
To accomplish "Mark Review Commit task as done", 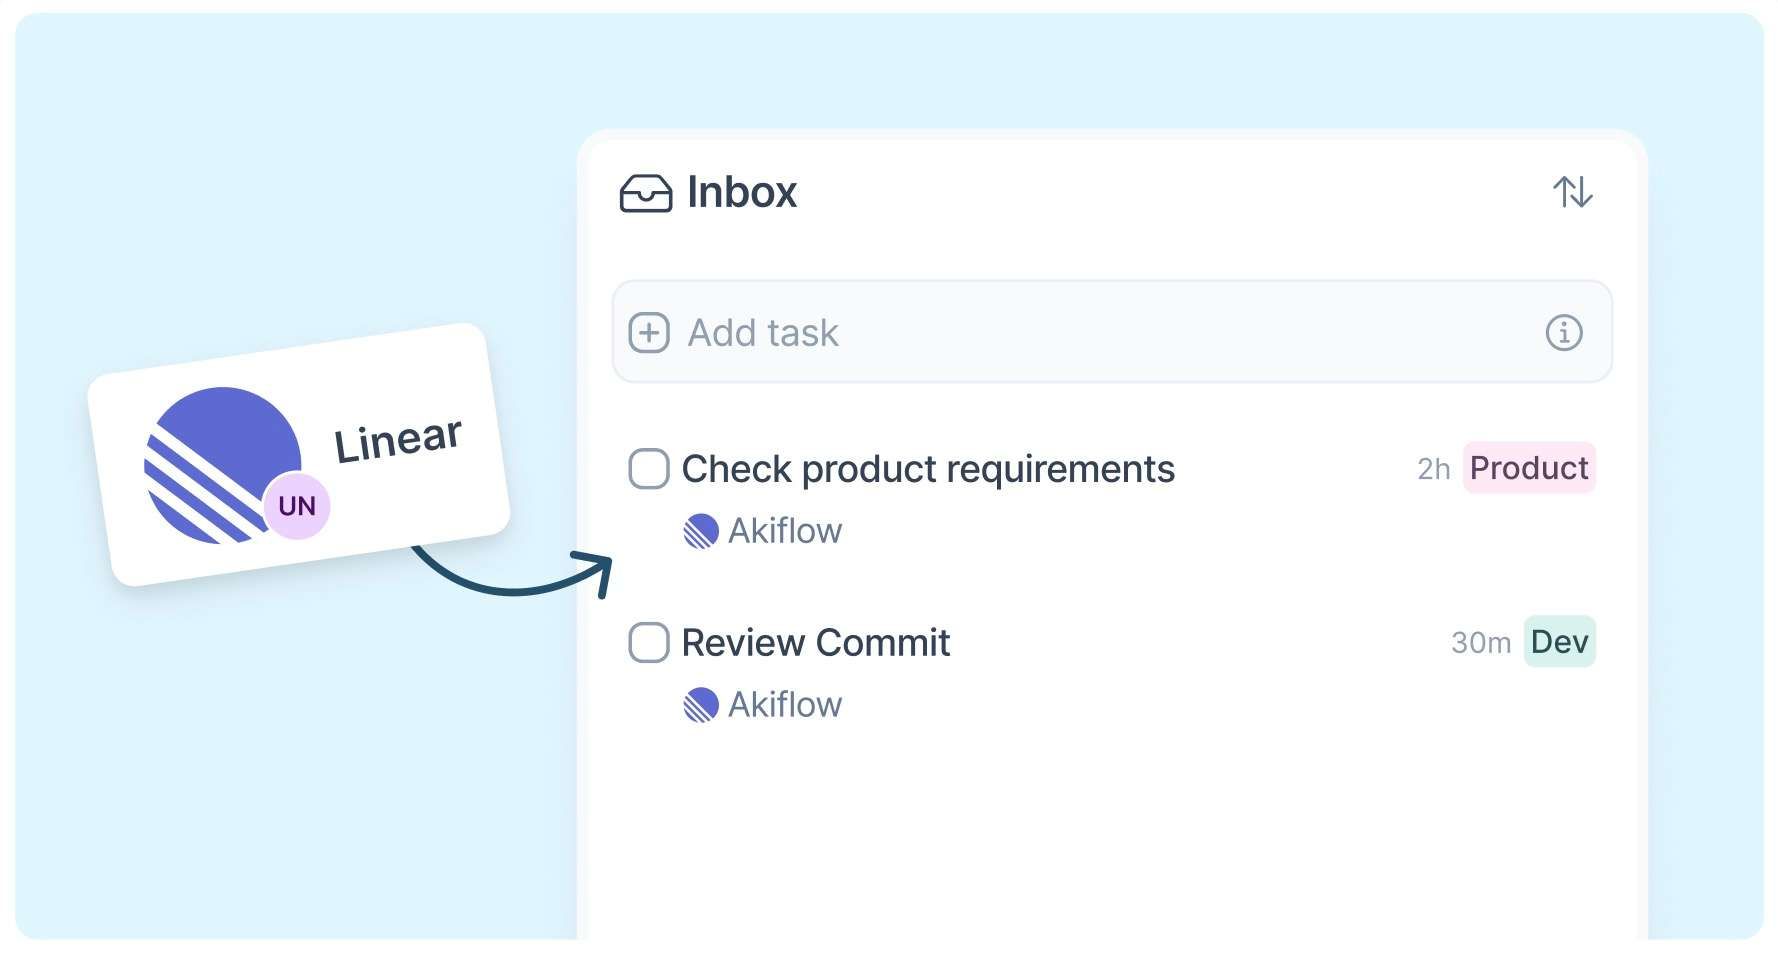I will coord(649,642).
